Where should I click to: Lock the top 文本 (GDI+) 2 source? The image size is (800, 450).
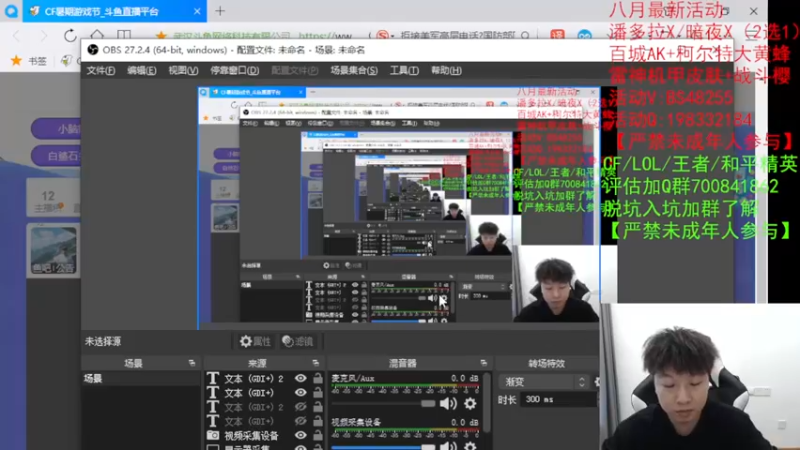318,378
